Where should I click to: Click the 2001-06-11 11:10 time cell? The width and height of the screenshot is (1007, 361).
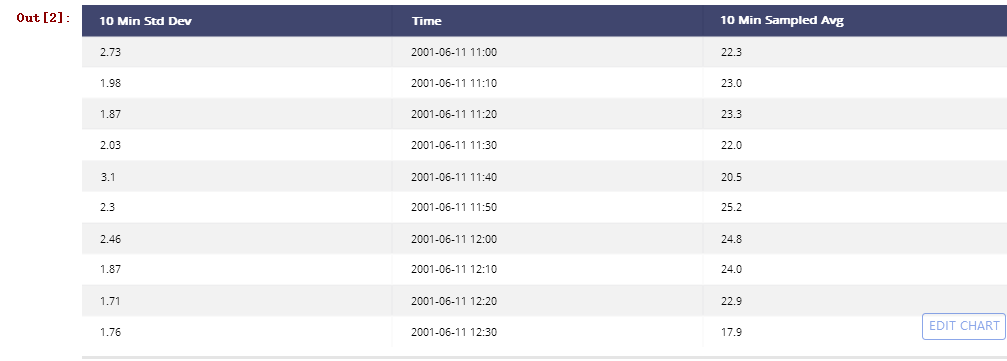(453, 84)
